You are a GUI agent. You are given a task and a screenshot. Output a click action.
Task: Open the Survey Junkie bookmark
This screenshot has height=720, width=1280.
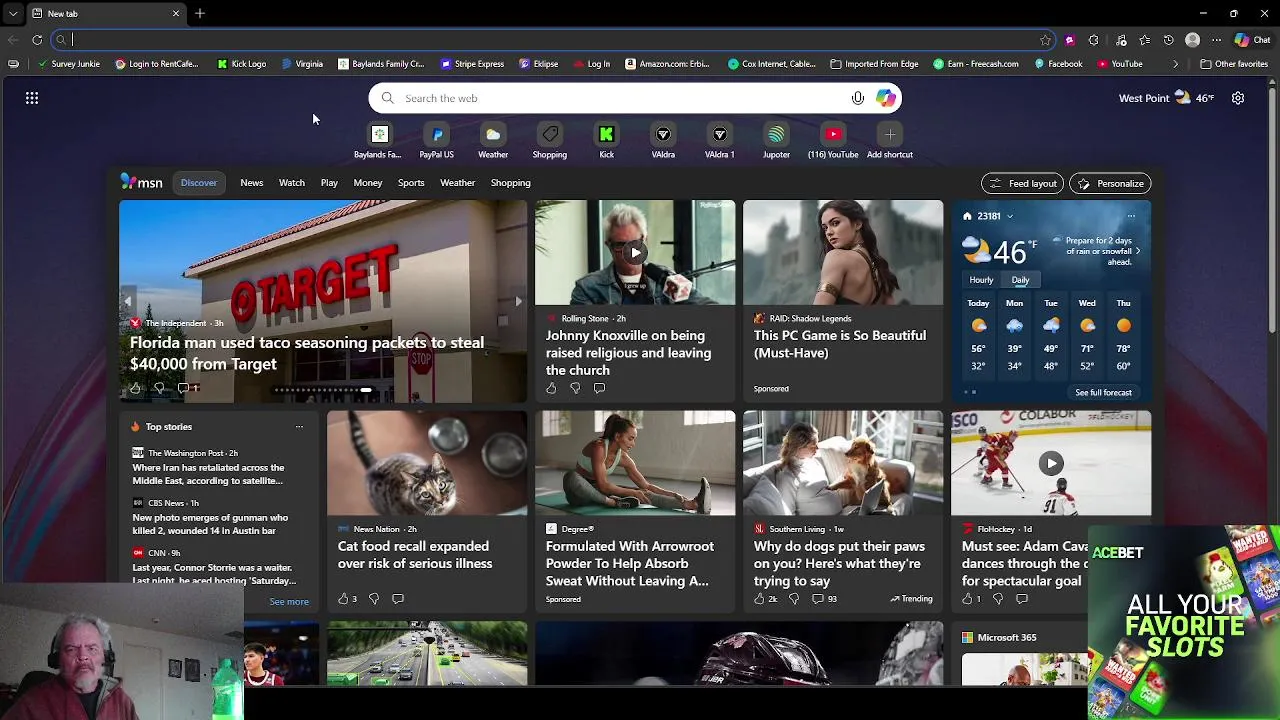68,64
